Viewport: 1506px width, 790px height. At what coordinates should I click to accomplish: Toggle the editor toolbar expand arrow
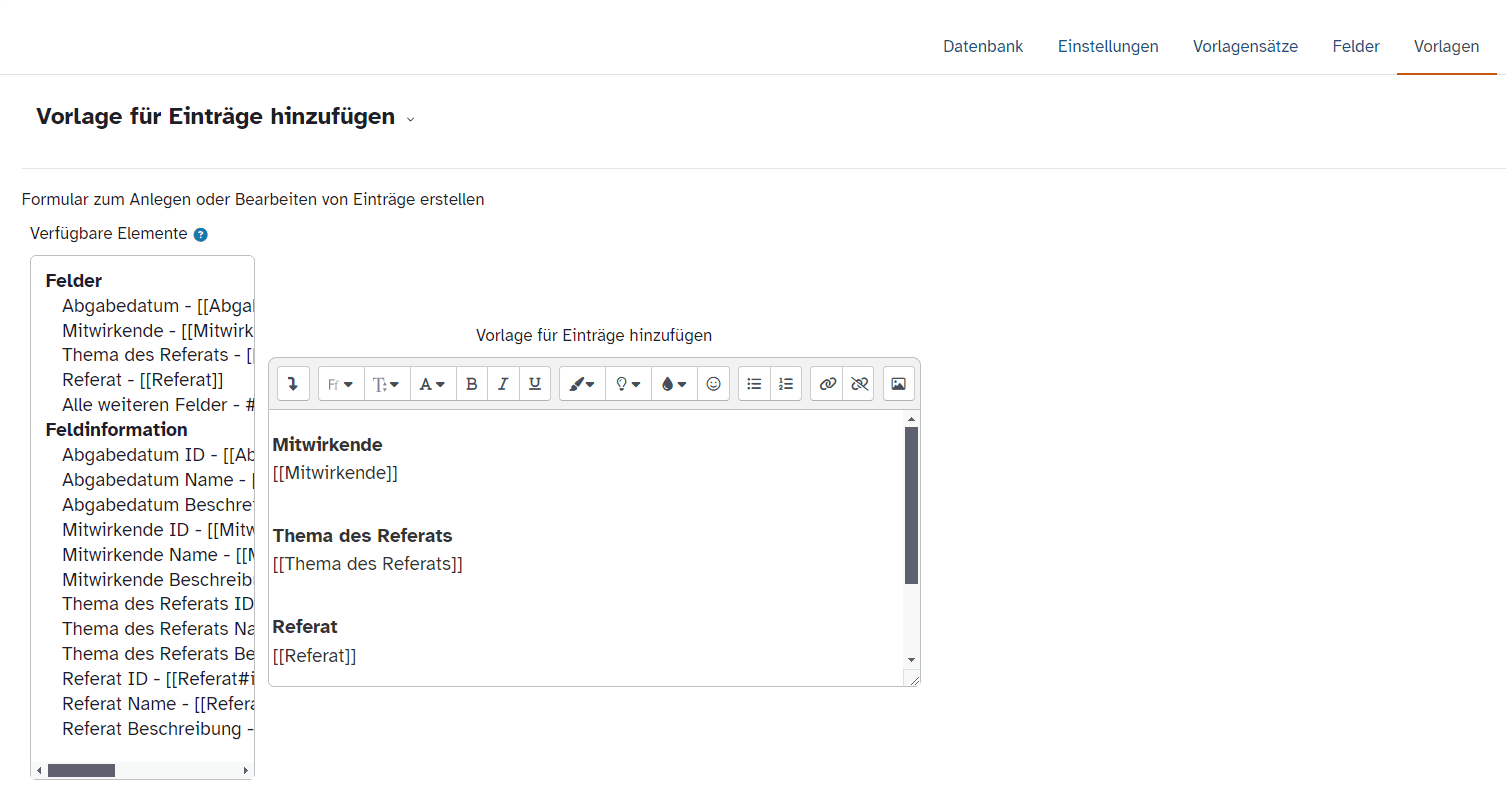[x=293, y=384]
